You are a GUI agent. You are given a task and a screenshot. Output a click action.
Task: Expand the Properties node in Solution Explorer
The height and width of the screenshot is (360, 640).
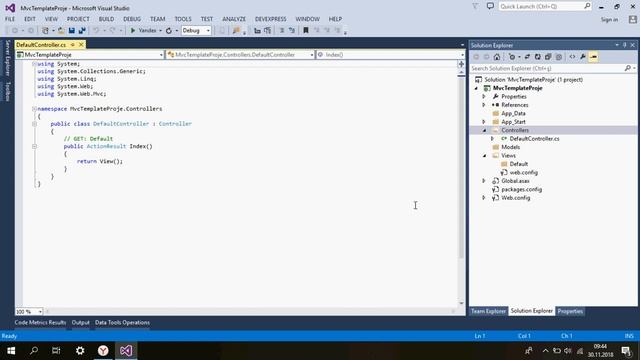[484, 97]
